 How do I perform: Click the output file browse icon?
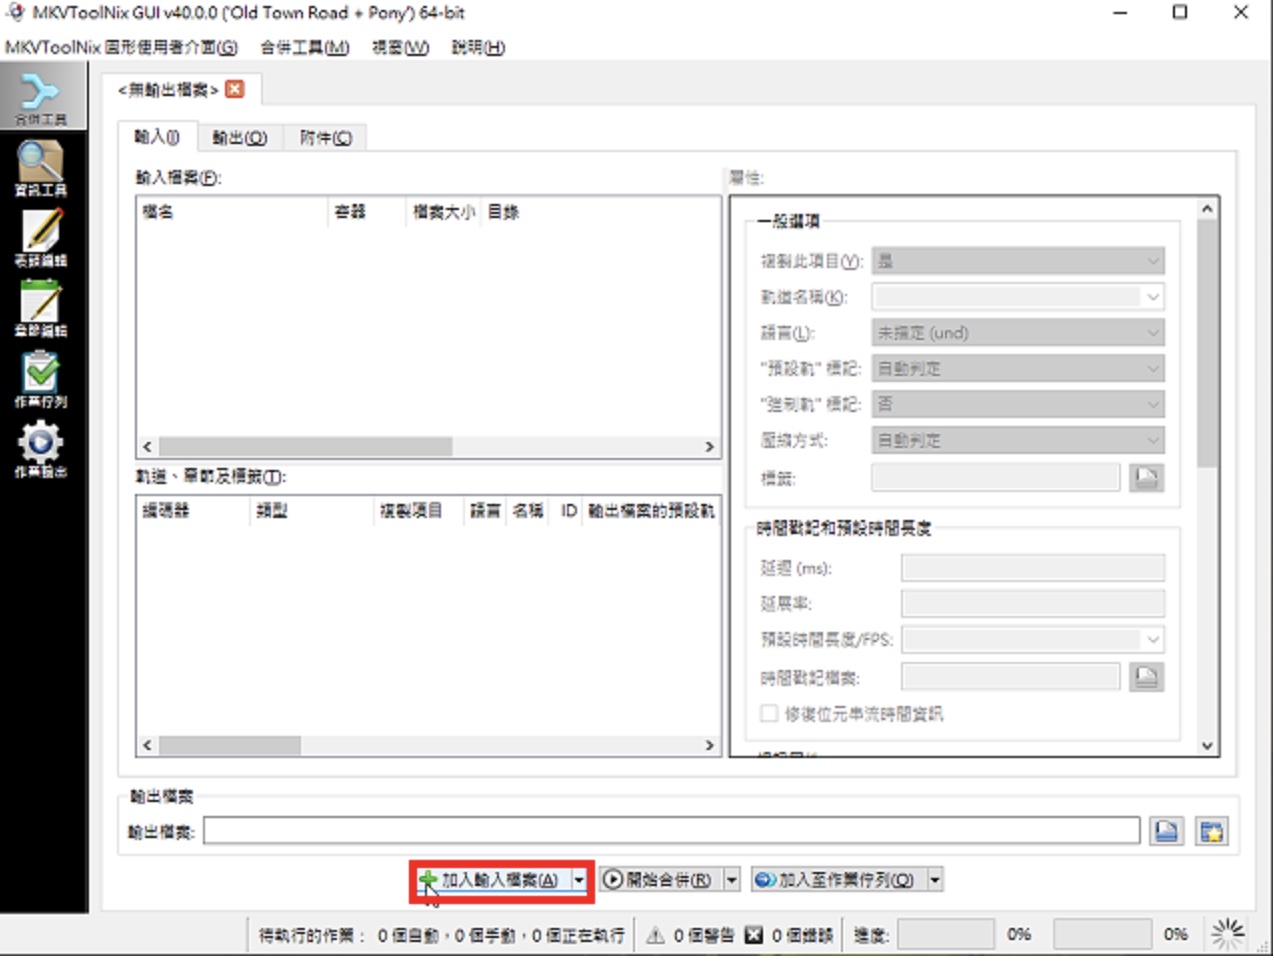click(x=1165, y=831)
